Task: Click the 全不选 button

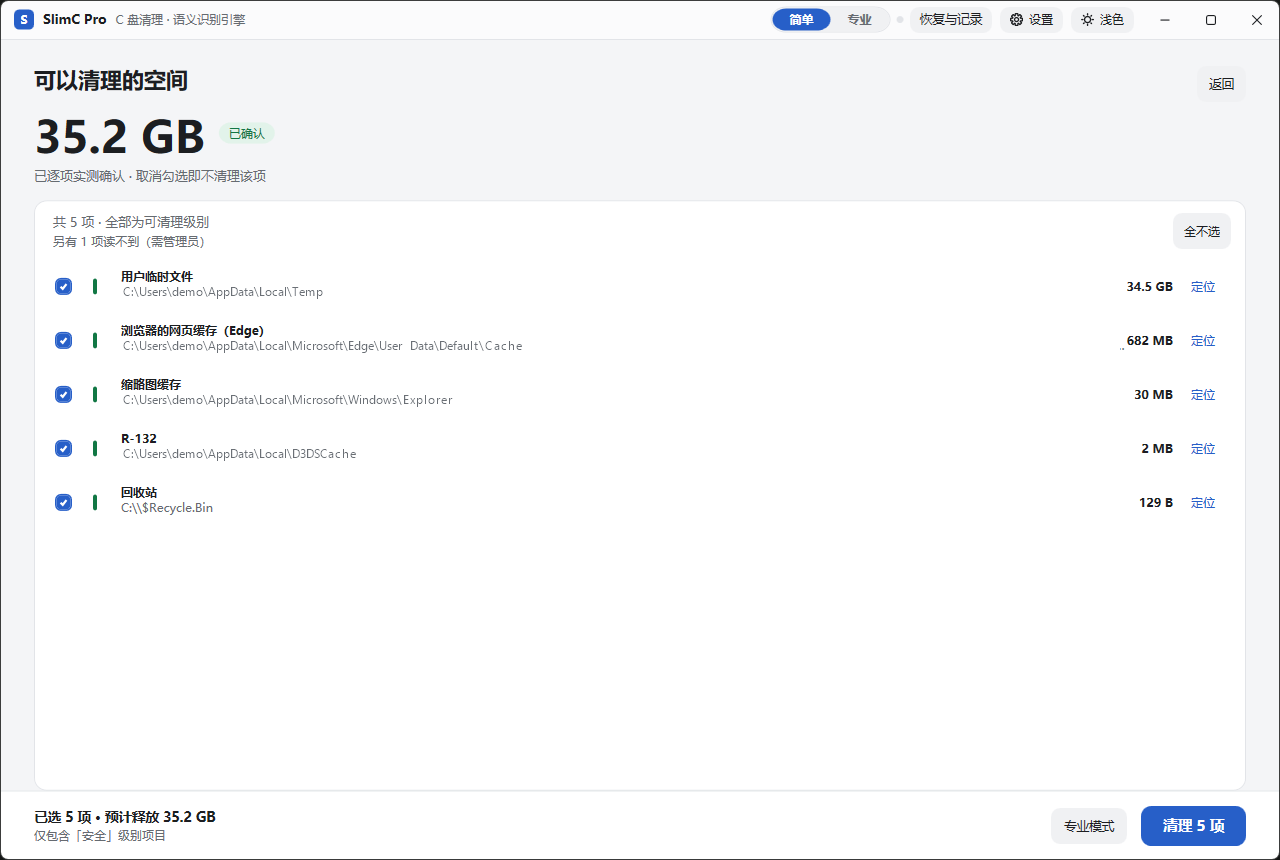Action: [x=1202, y=231]
